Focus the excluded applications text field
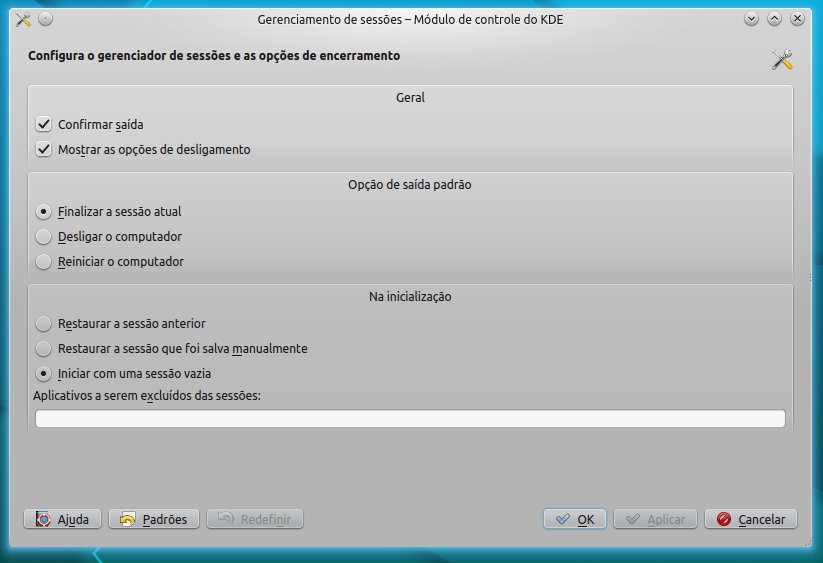Viewport: 823px width, 563px height. point(410,418)
